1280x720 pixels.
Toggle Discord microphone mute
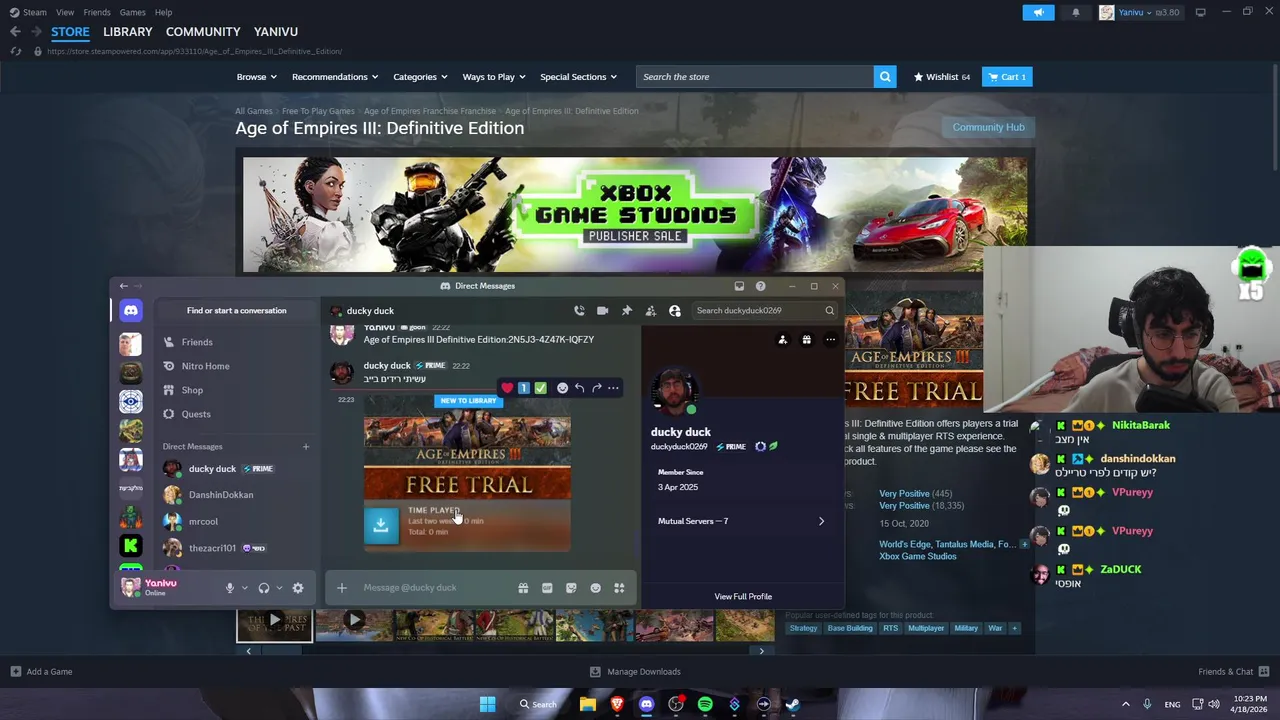[x=229, y=588]
